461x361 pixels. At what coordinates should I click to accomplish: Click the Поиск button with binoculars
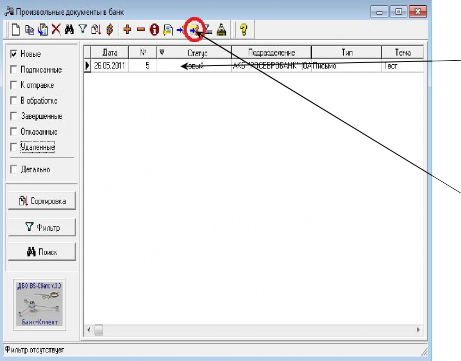tap(42, 252)
